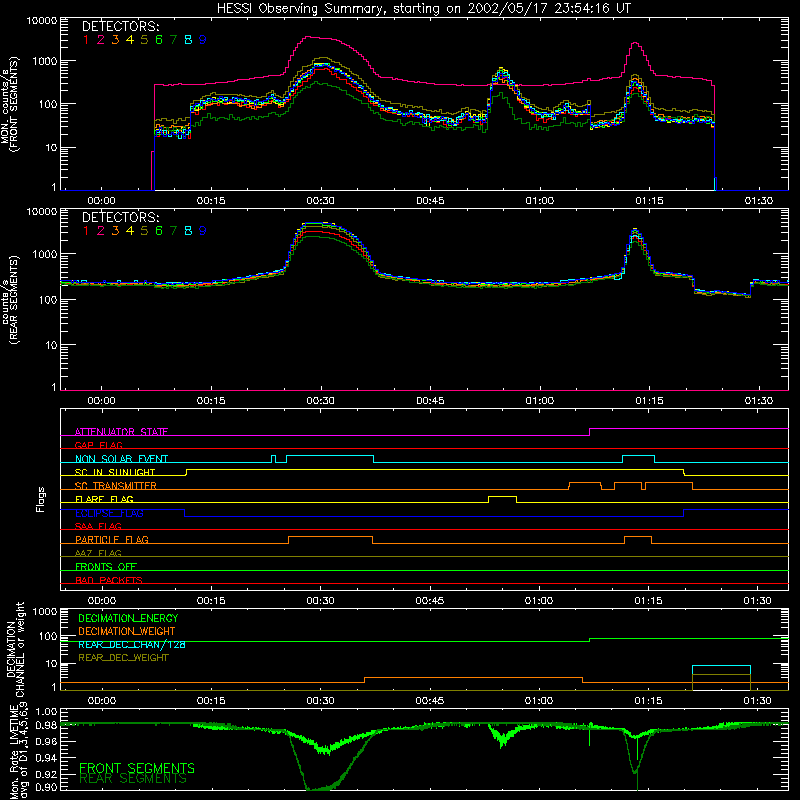Click 00:45 time label under Flags panel
The width and height of the screenshot is (800, 800).
point(430,601)
